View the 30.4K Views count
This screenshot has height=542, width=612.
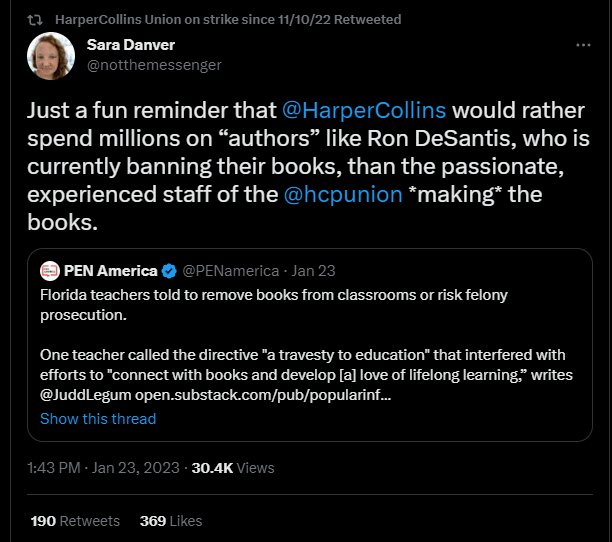pyautogui.click(x=233, y=468)
